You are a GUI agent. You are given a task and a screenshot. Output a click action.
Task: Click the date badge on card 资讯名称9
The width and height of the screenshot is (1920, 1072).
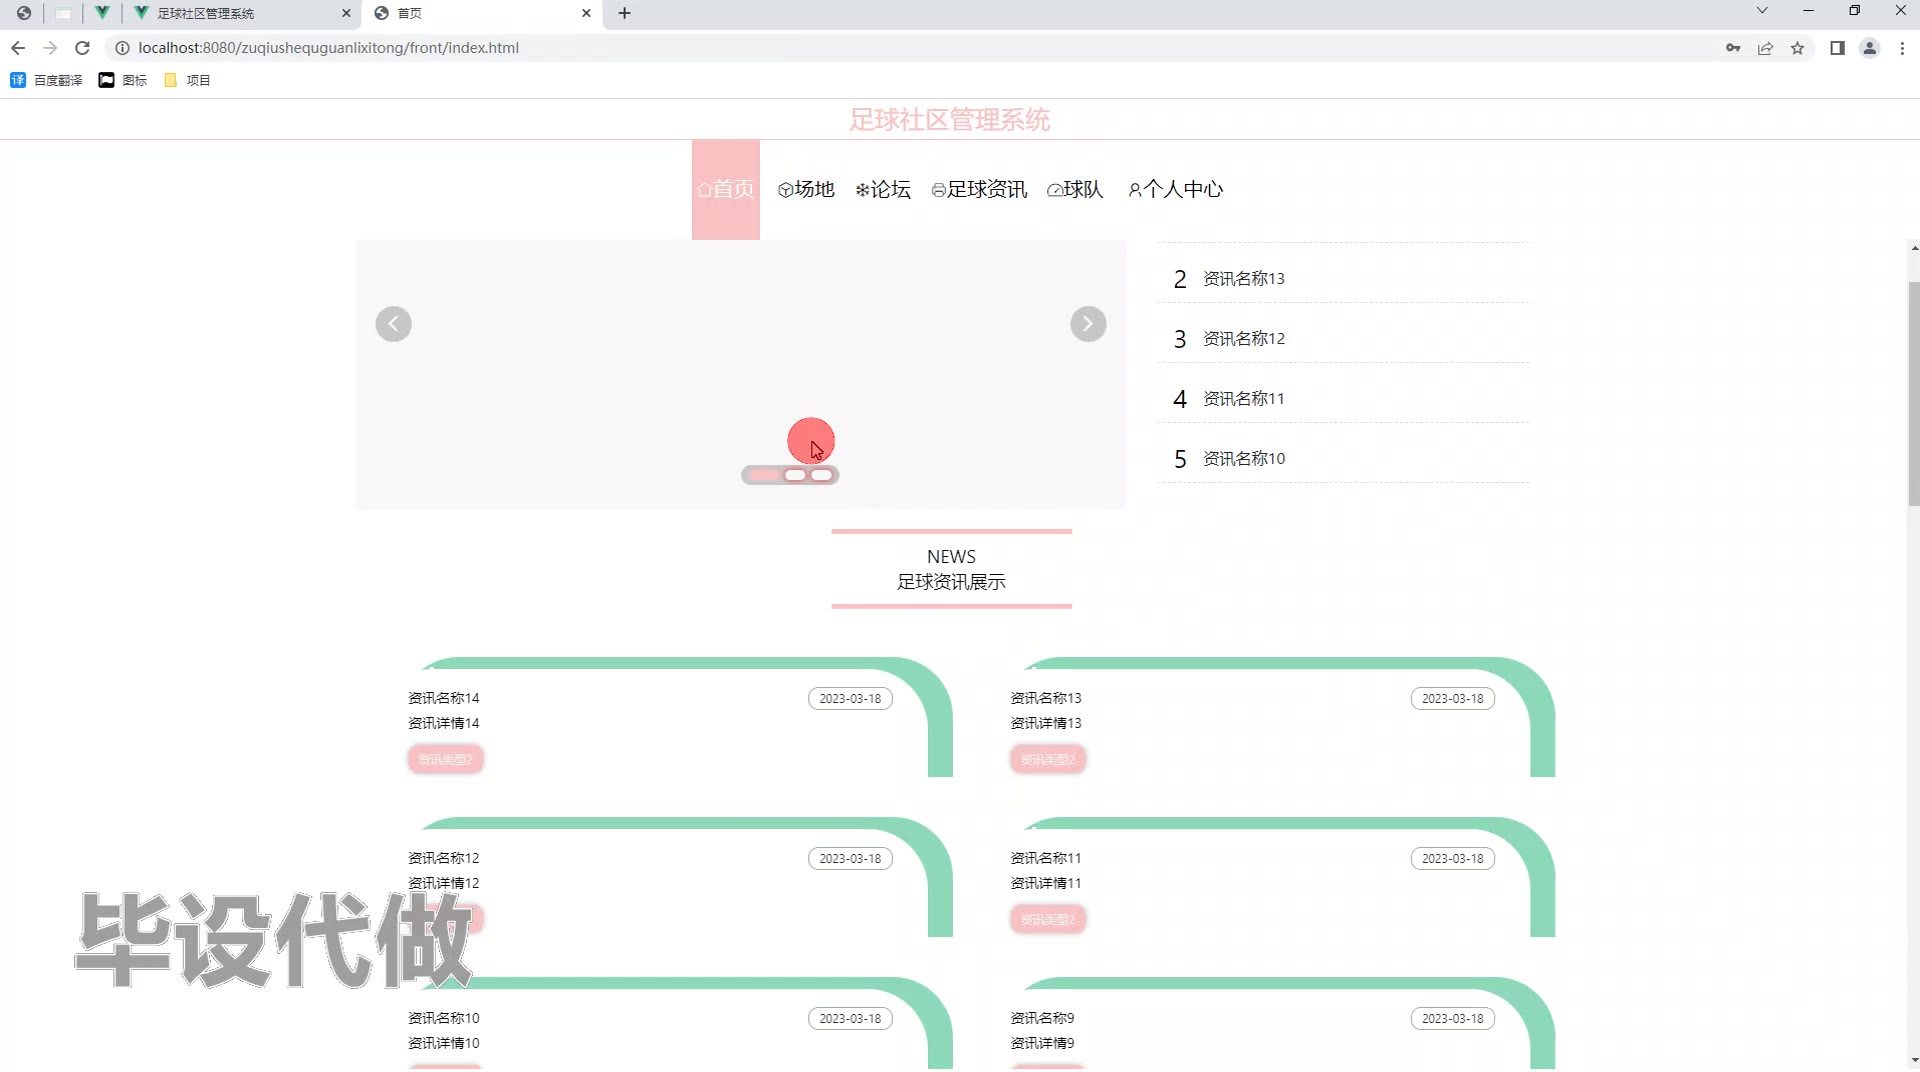point(1453,1019)
